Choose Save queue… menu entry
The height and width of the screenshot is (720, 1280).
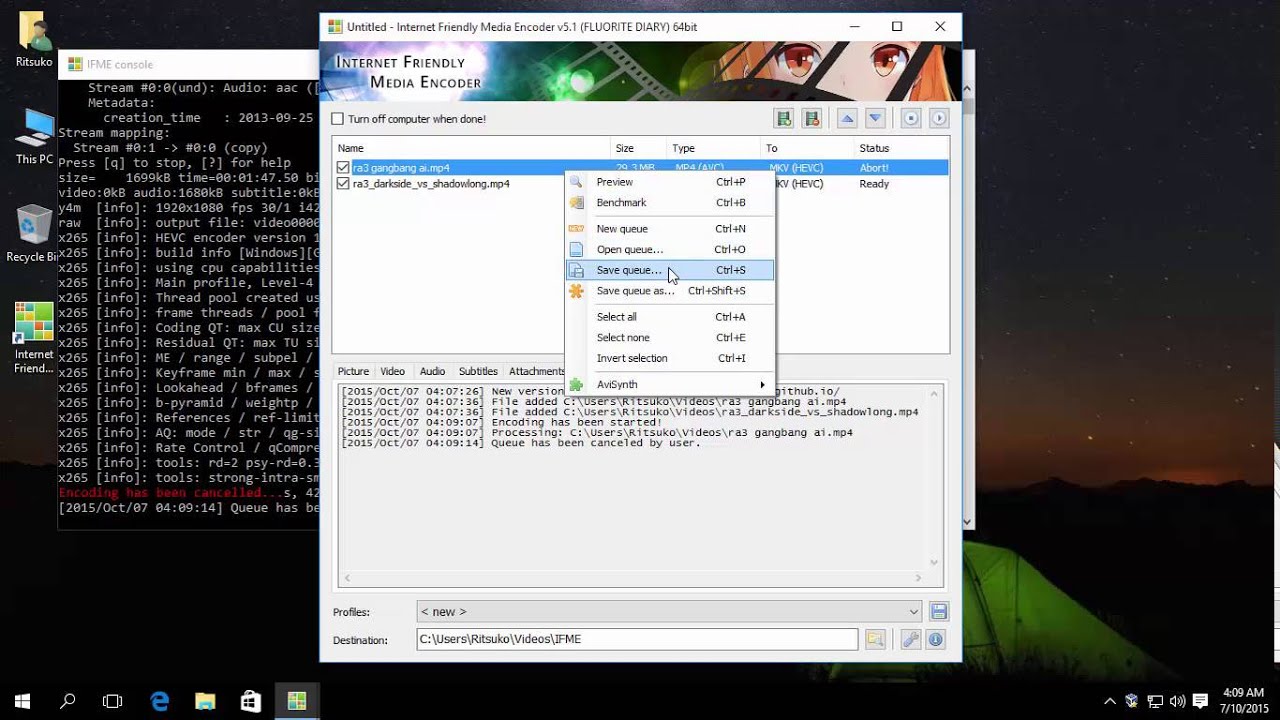[x=670, y=270]
